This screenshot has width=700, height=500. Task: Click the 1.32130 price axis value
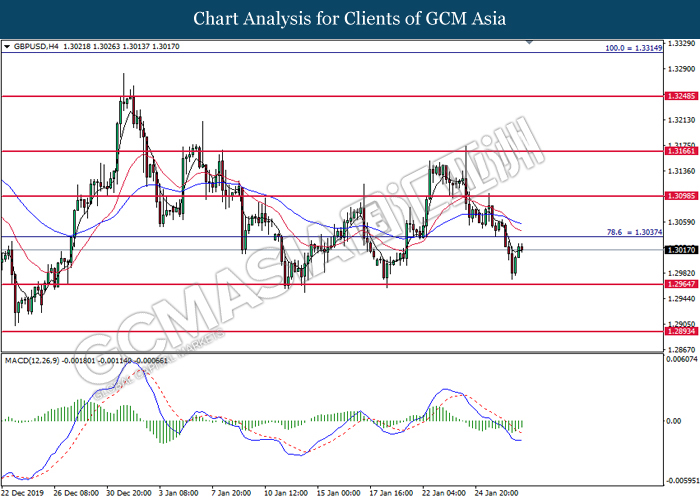click(x=681, y=120)
